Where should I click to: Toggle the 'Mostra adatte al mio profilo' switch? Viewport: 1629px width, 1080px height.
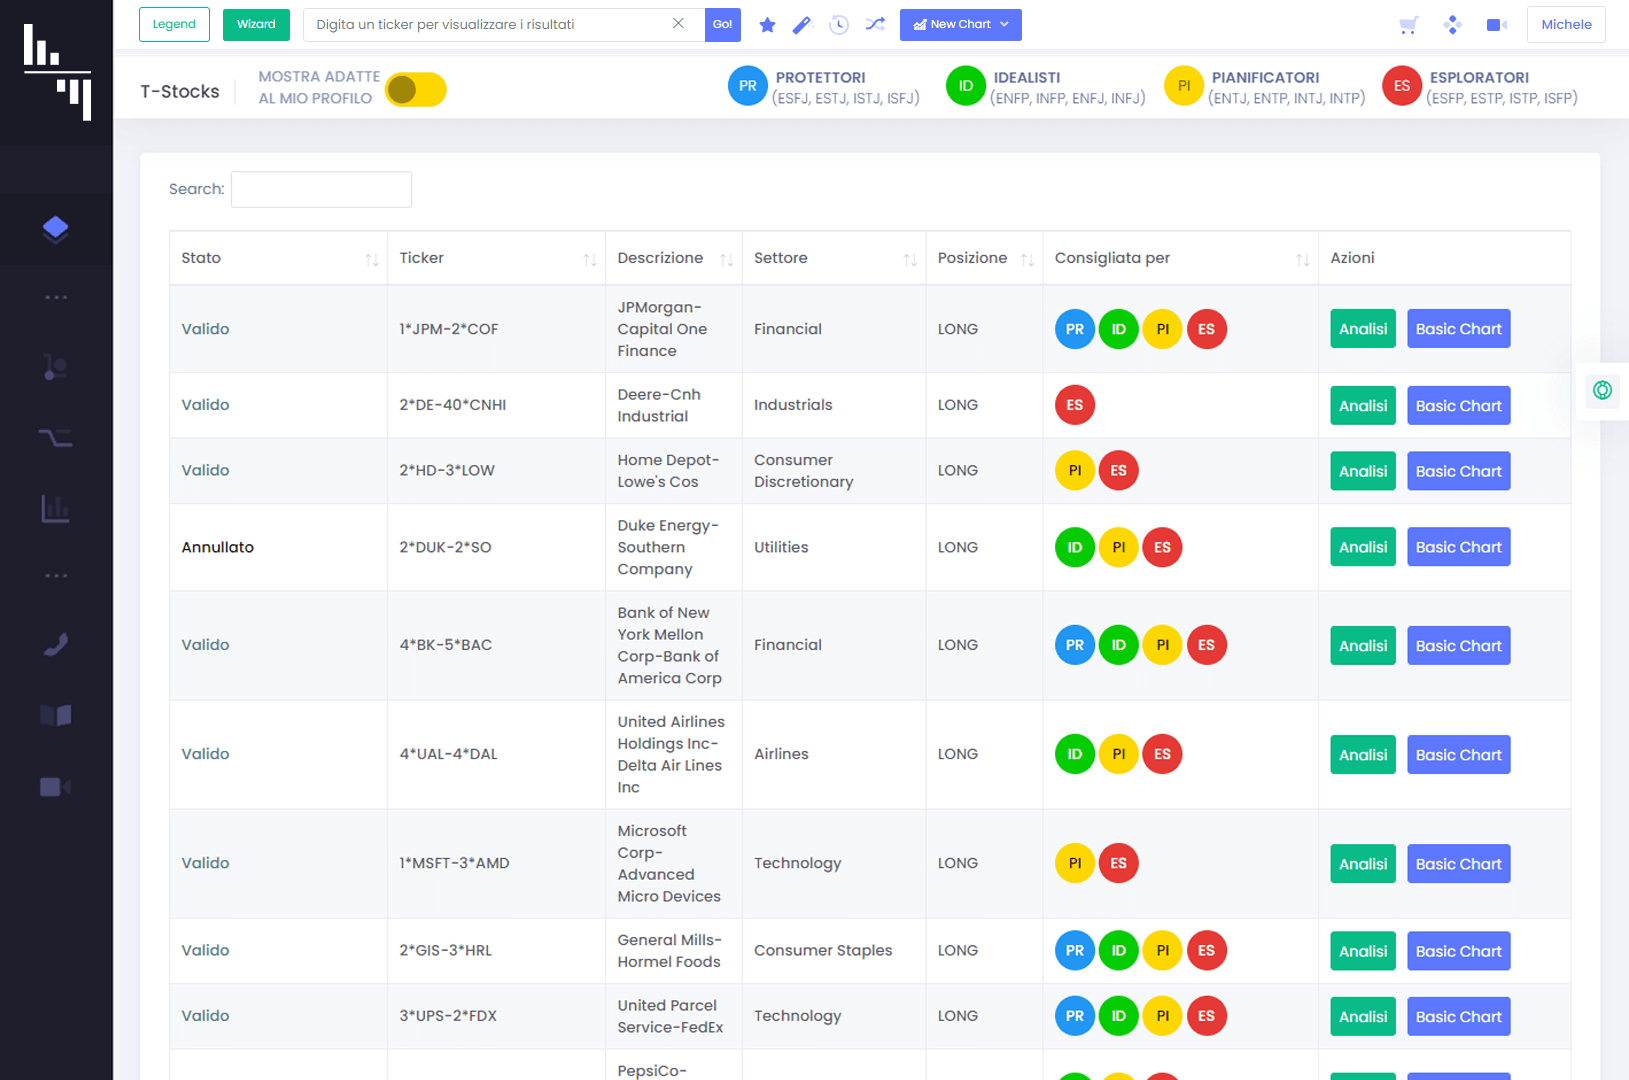tap(416, 90)
